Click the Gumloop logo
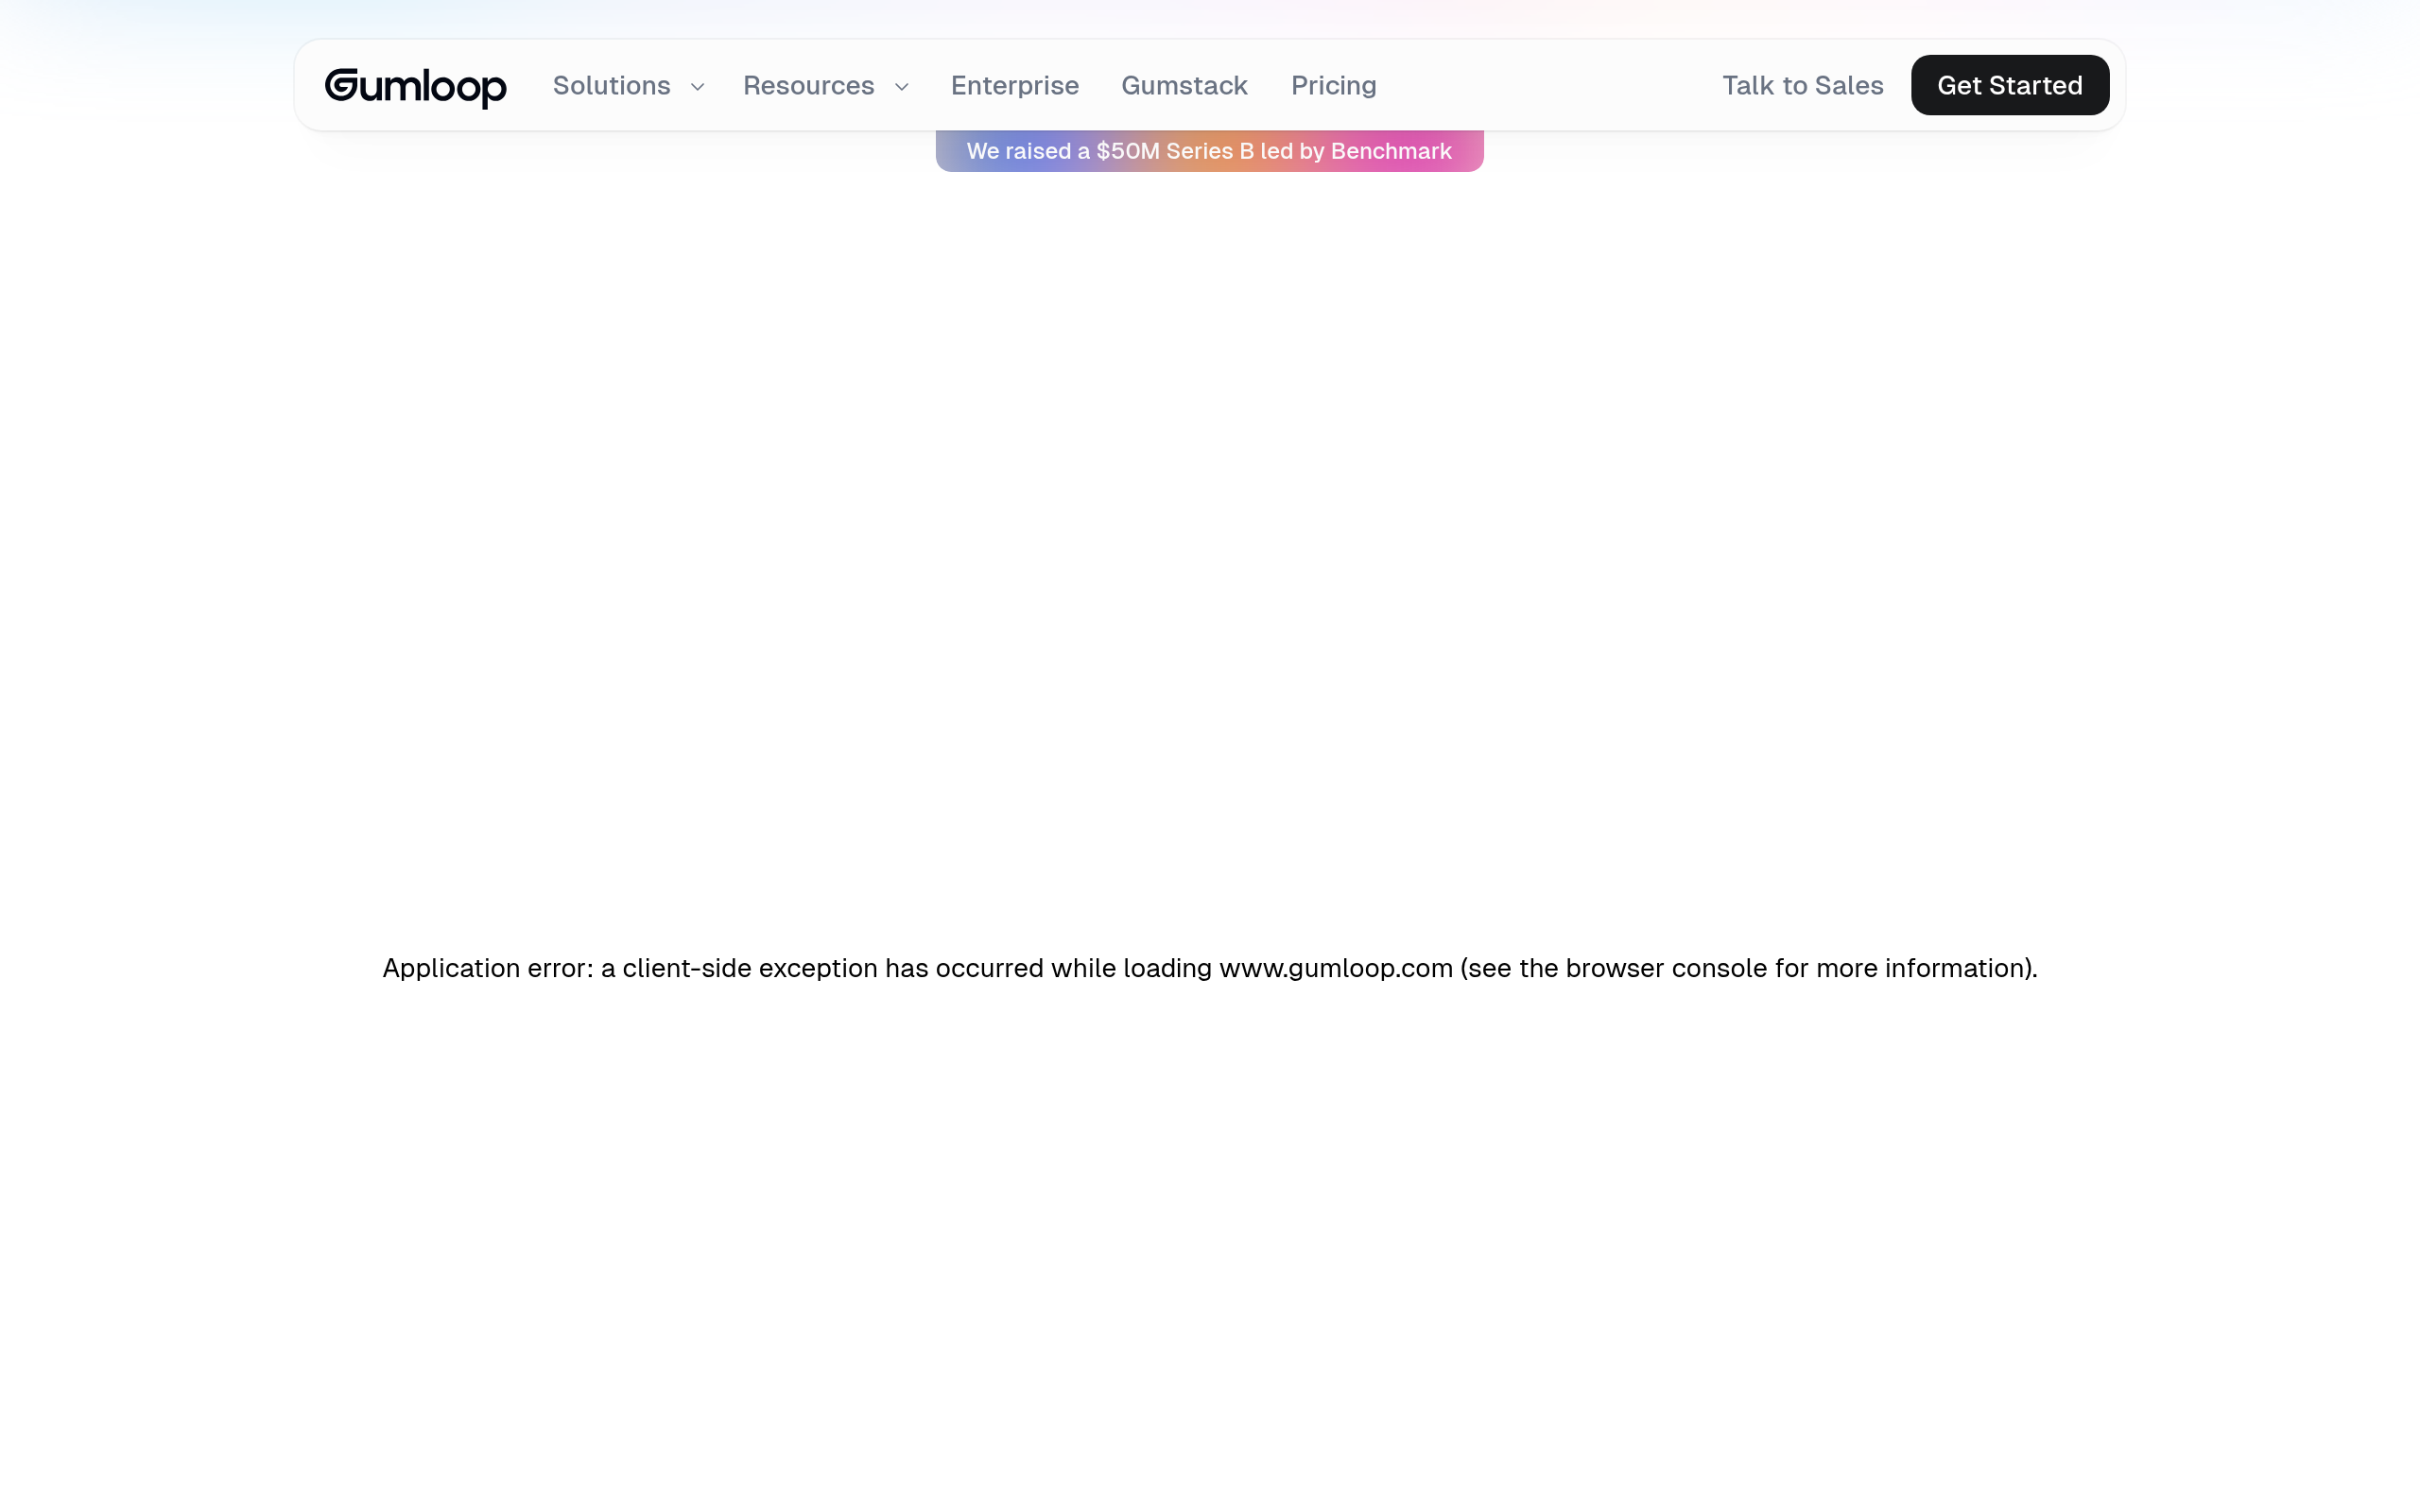This screenshot has width=2420, height=1512. [415, 87]
